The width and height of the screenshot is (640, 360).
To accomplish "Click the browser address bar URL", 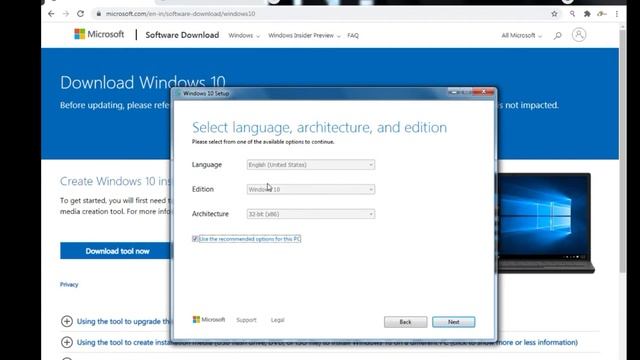I will [x=180, y=14].
